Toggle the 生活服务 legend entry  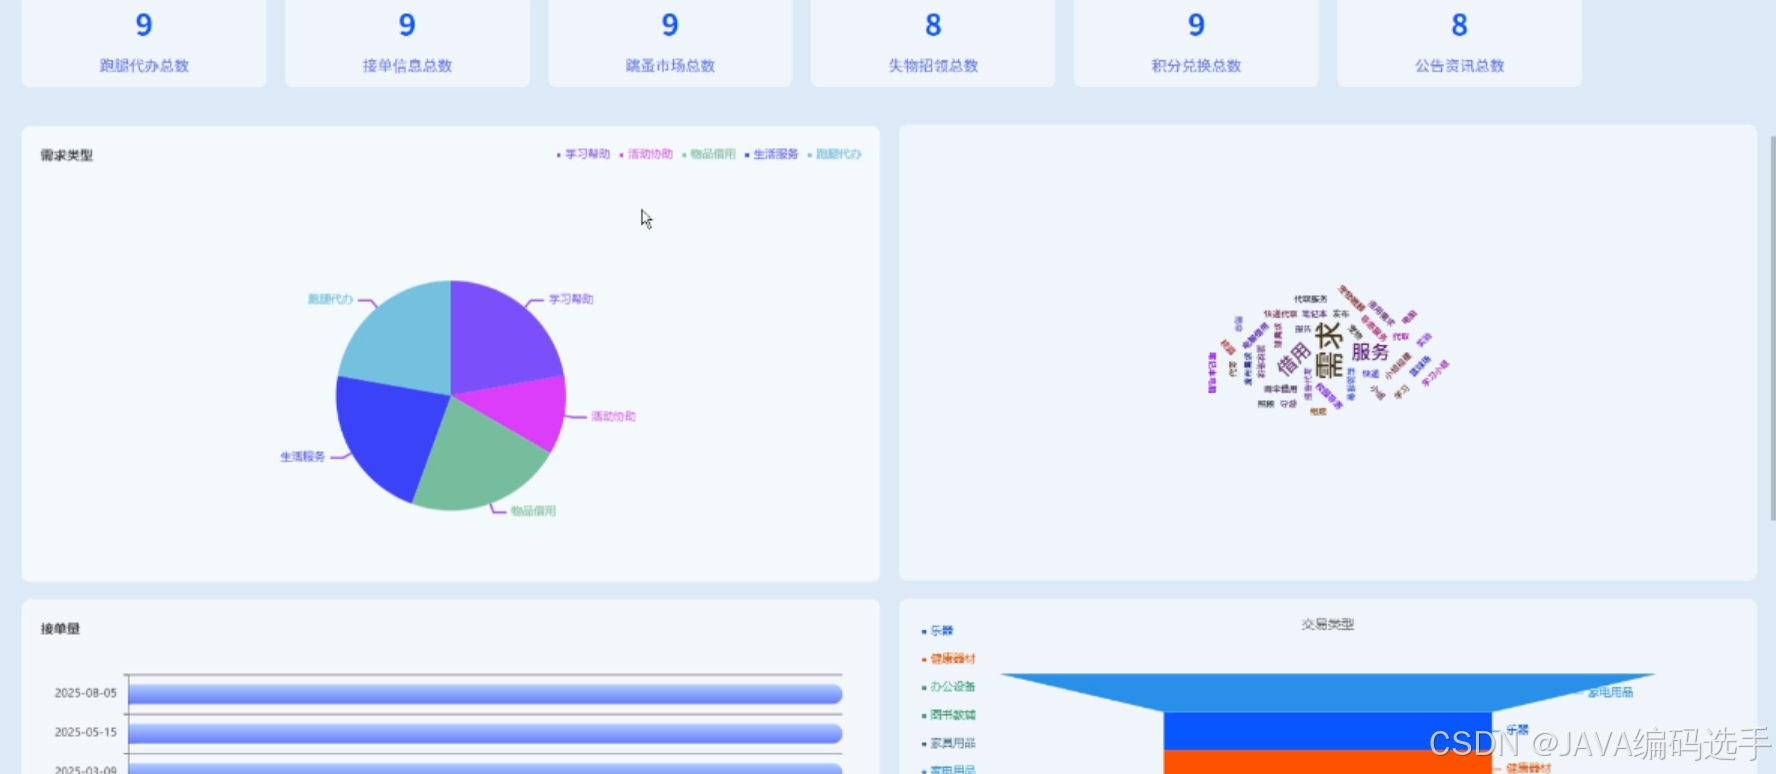tap(772, 154)
